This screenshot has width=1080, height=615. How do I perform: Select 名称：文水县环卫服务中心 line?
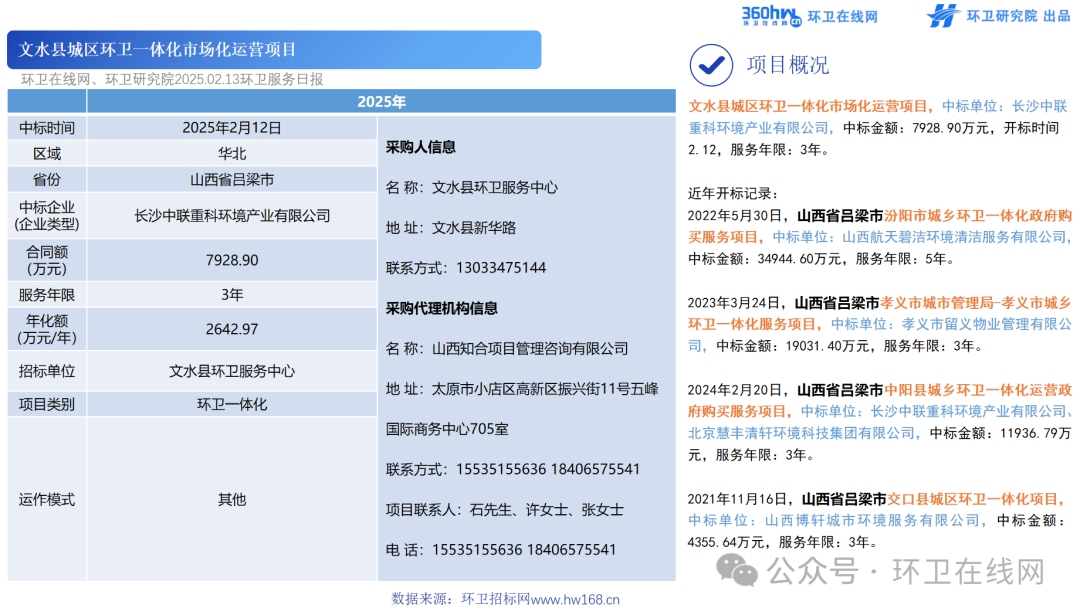[472, 187]
